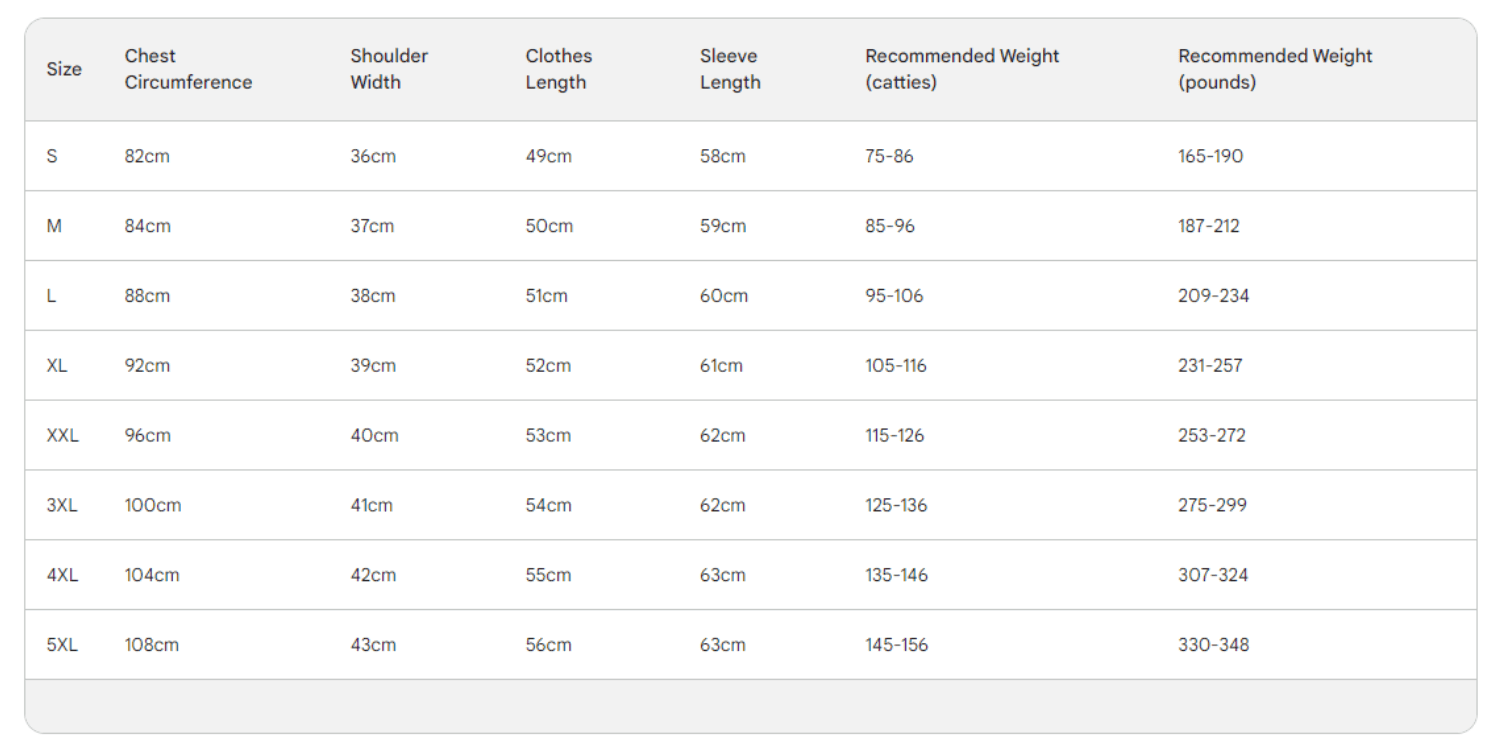Select the 105-116 catties weight cell
Image resolution: width=1501 pixels, height=750 pixels.
click(895, 366)
